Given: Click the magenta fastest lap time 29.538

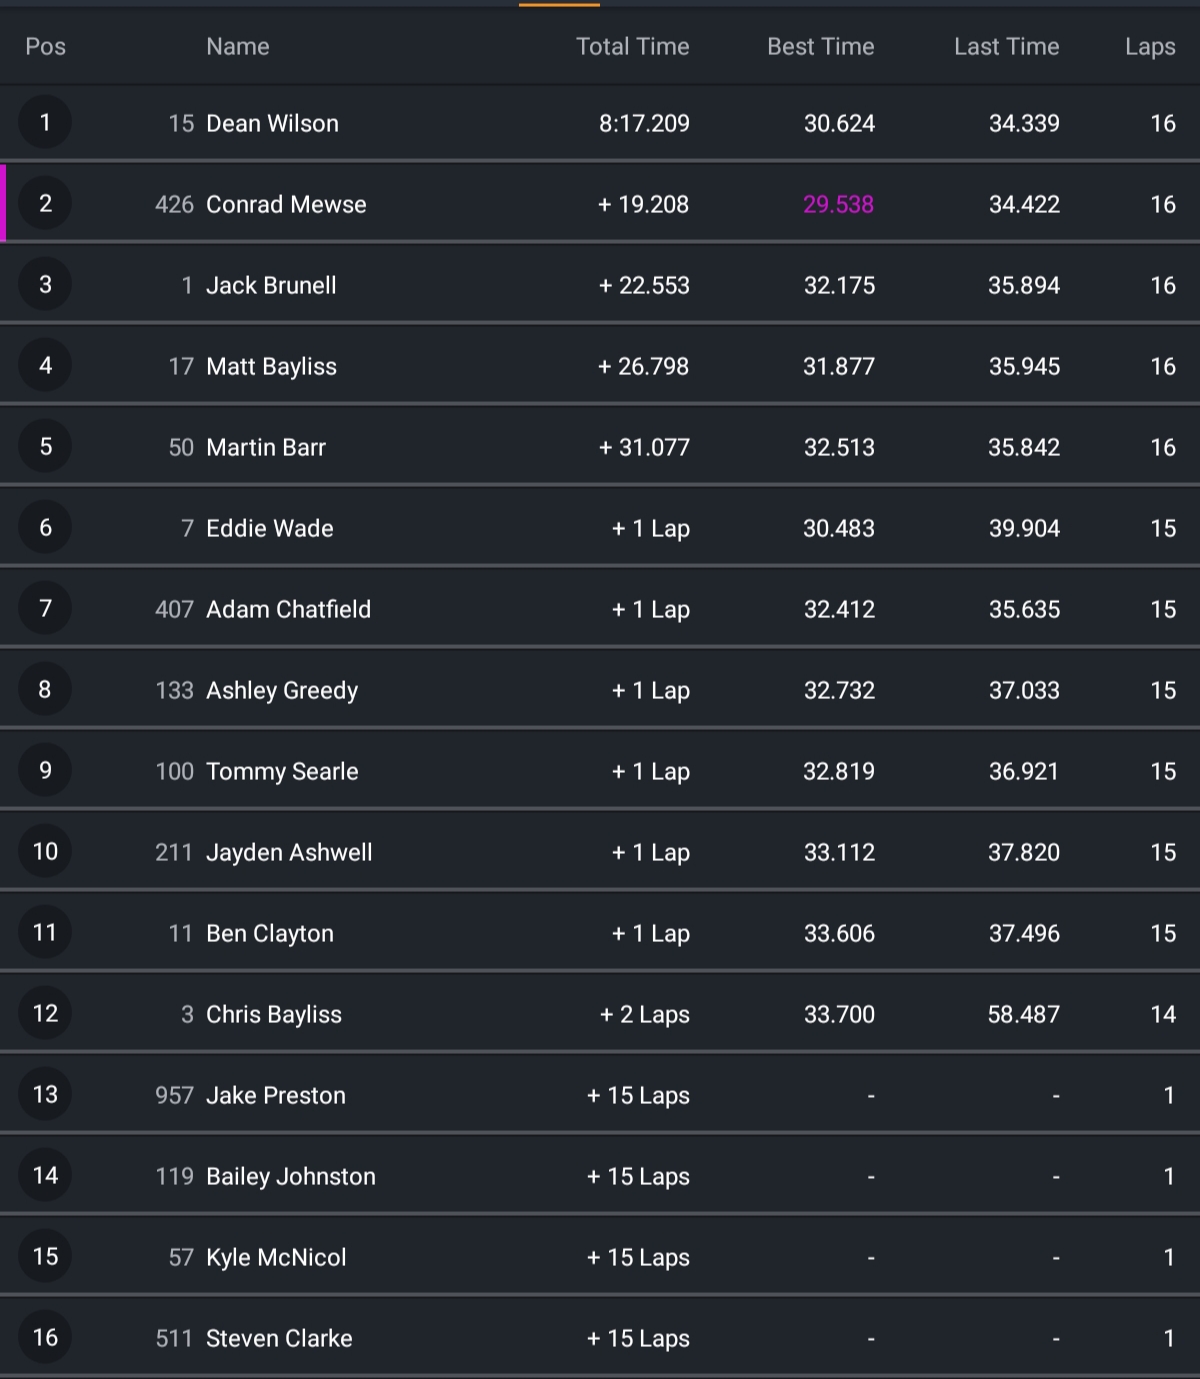Looking at the screenshot, I should pos(838,205).
